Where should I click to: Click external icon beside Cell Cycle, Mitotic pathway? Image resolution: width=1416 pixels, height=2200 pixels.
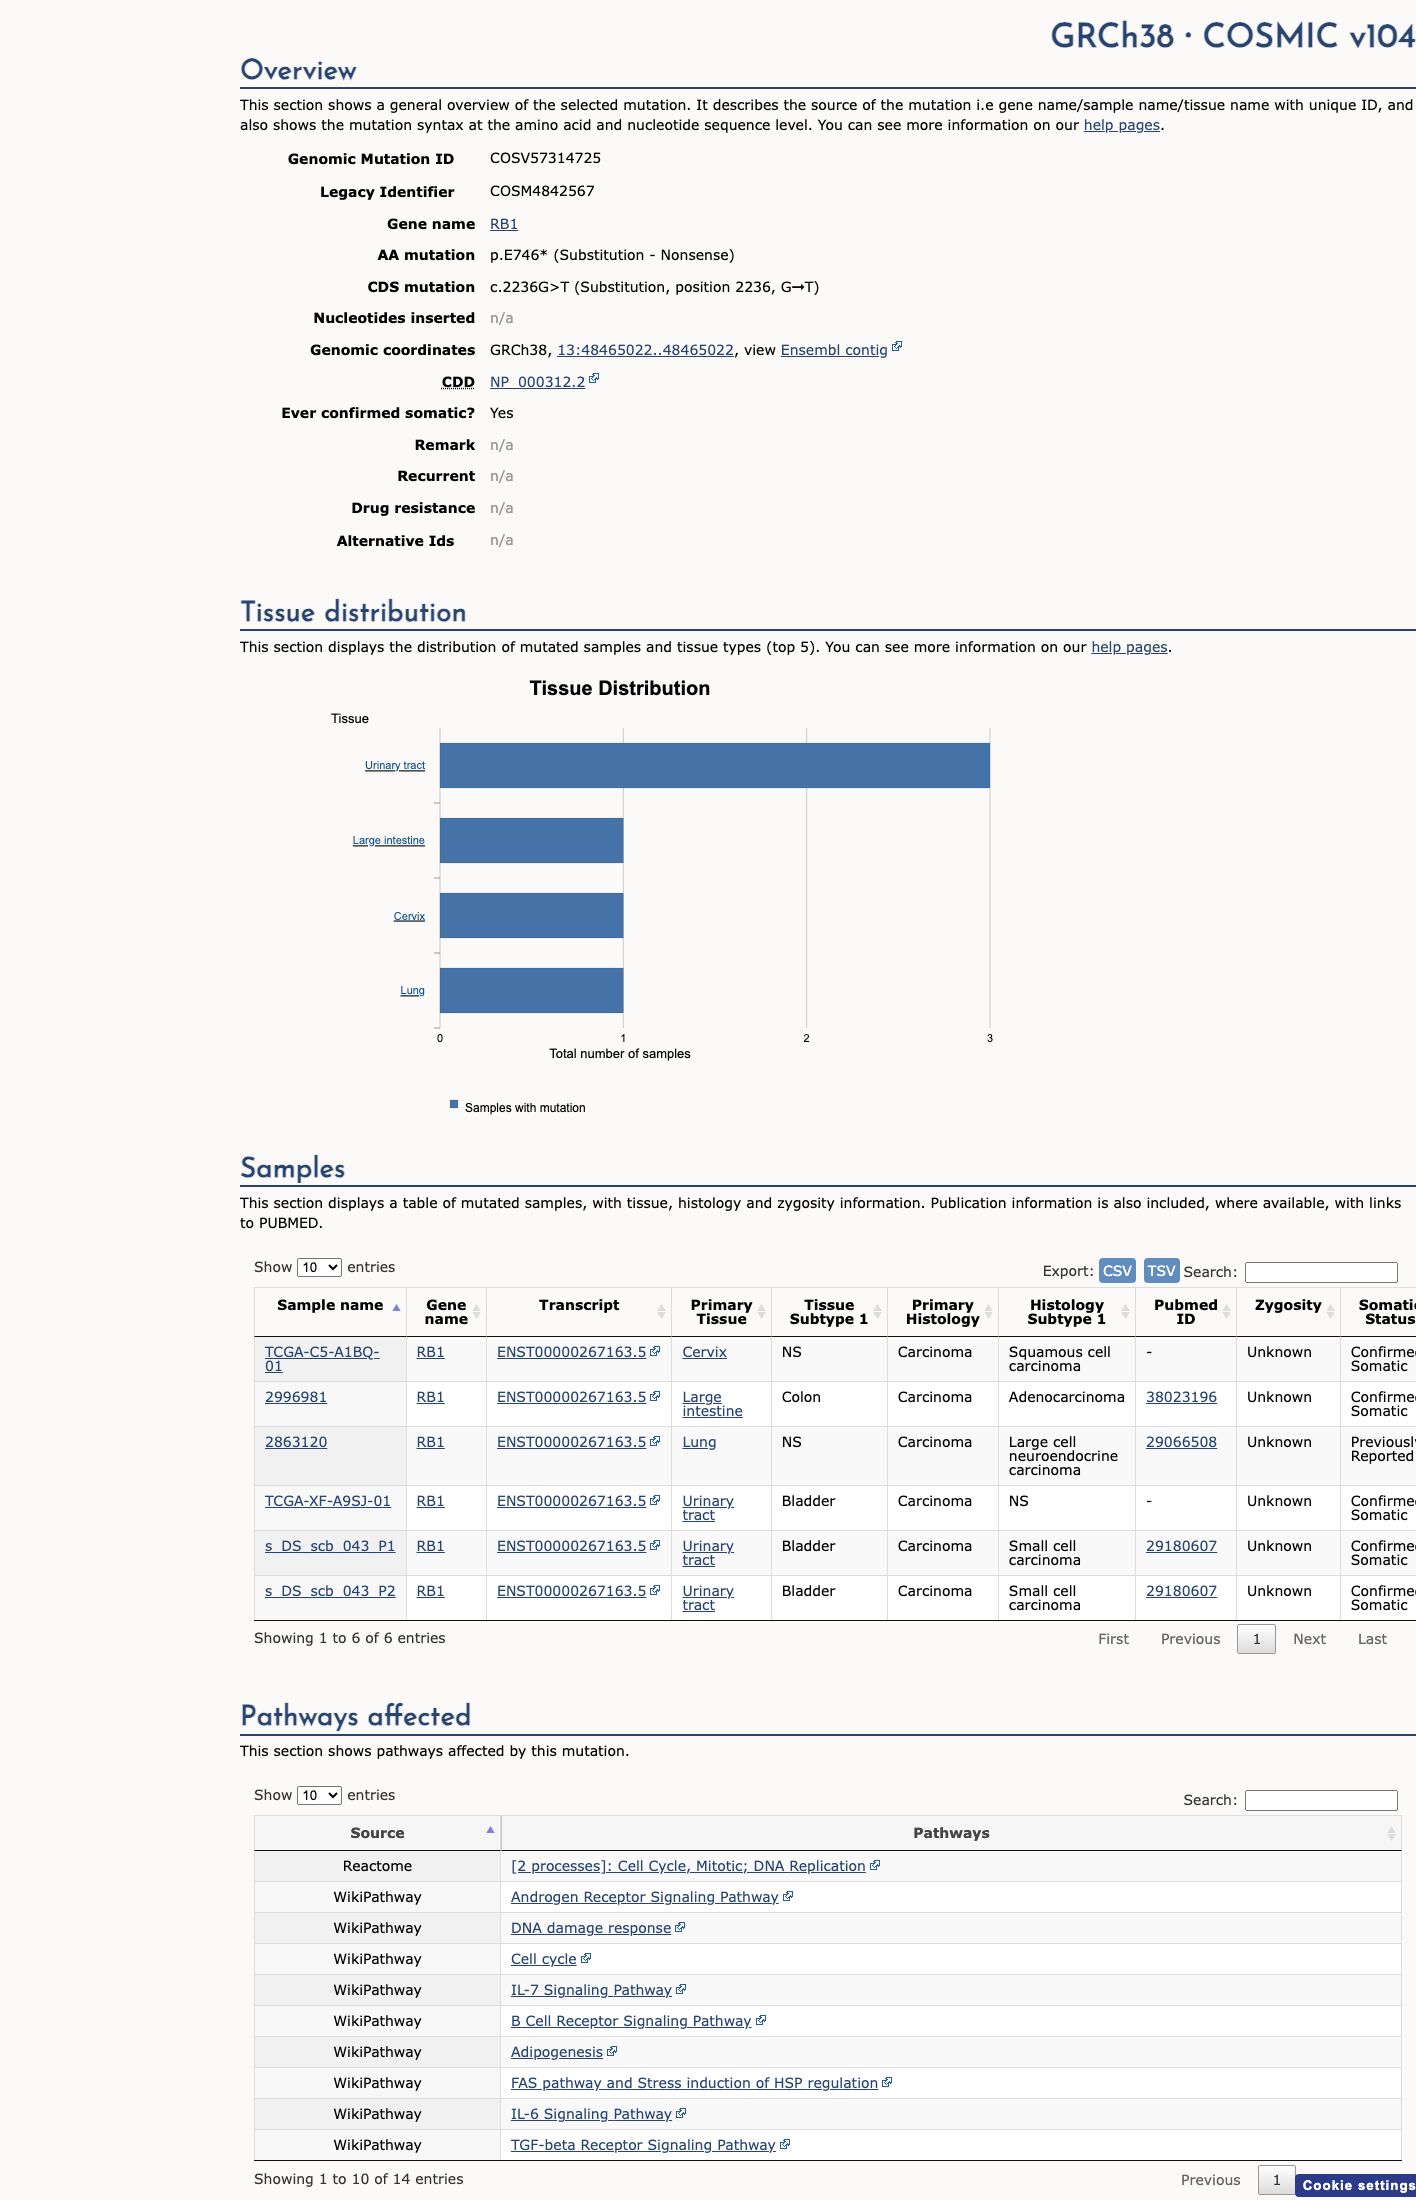[x=875, y=1865]
